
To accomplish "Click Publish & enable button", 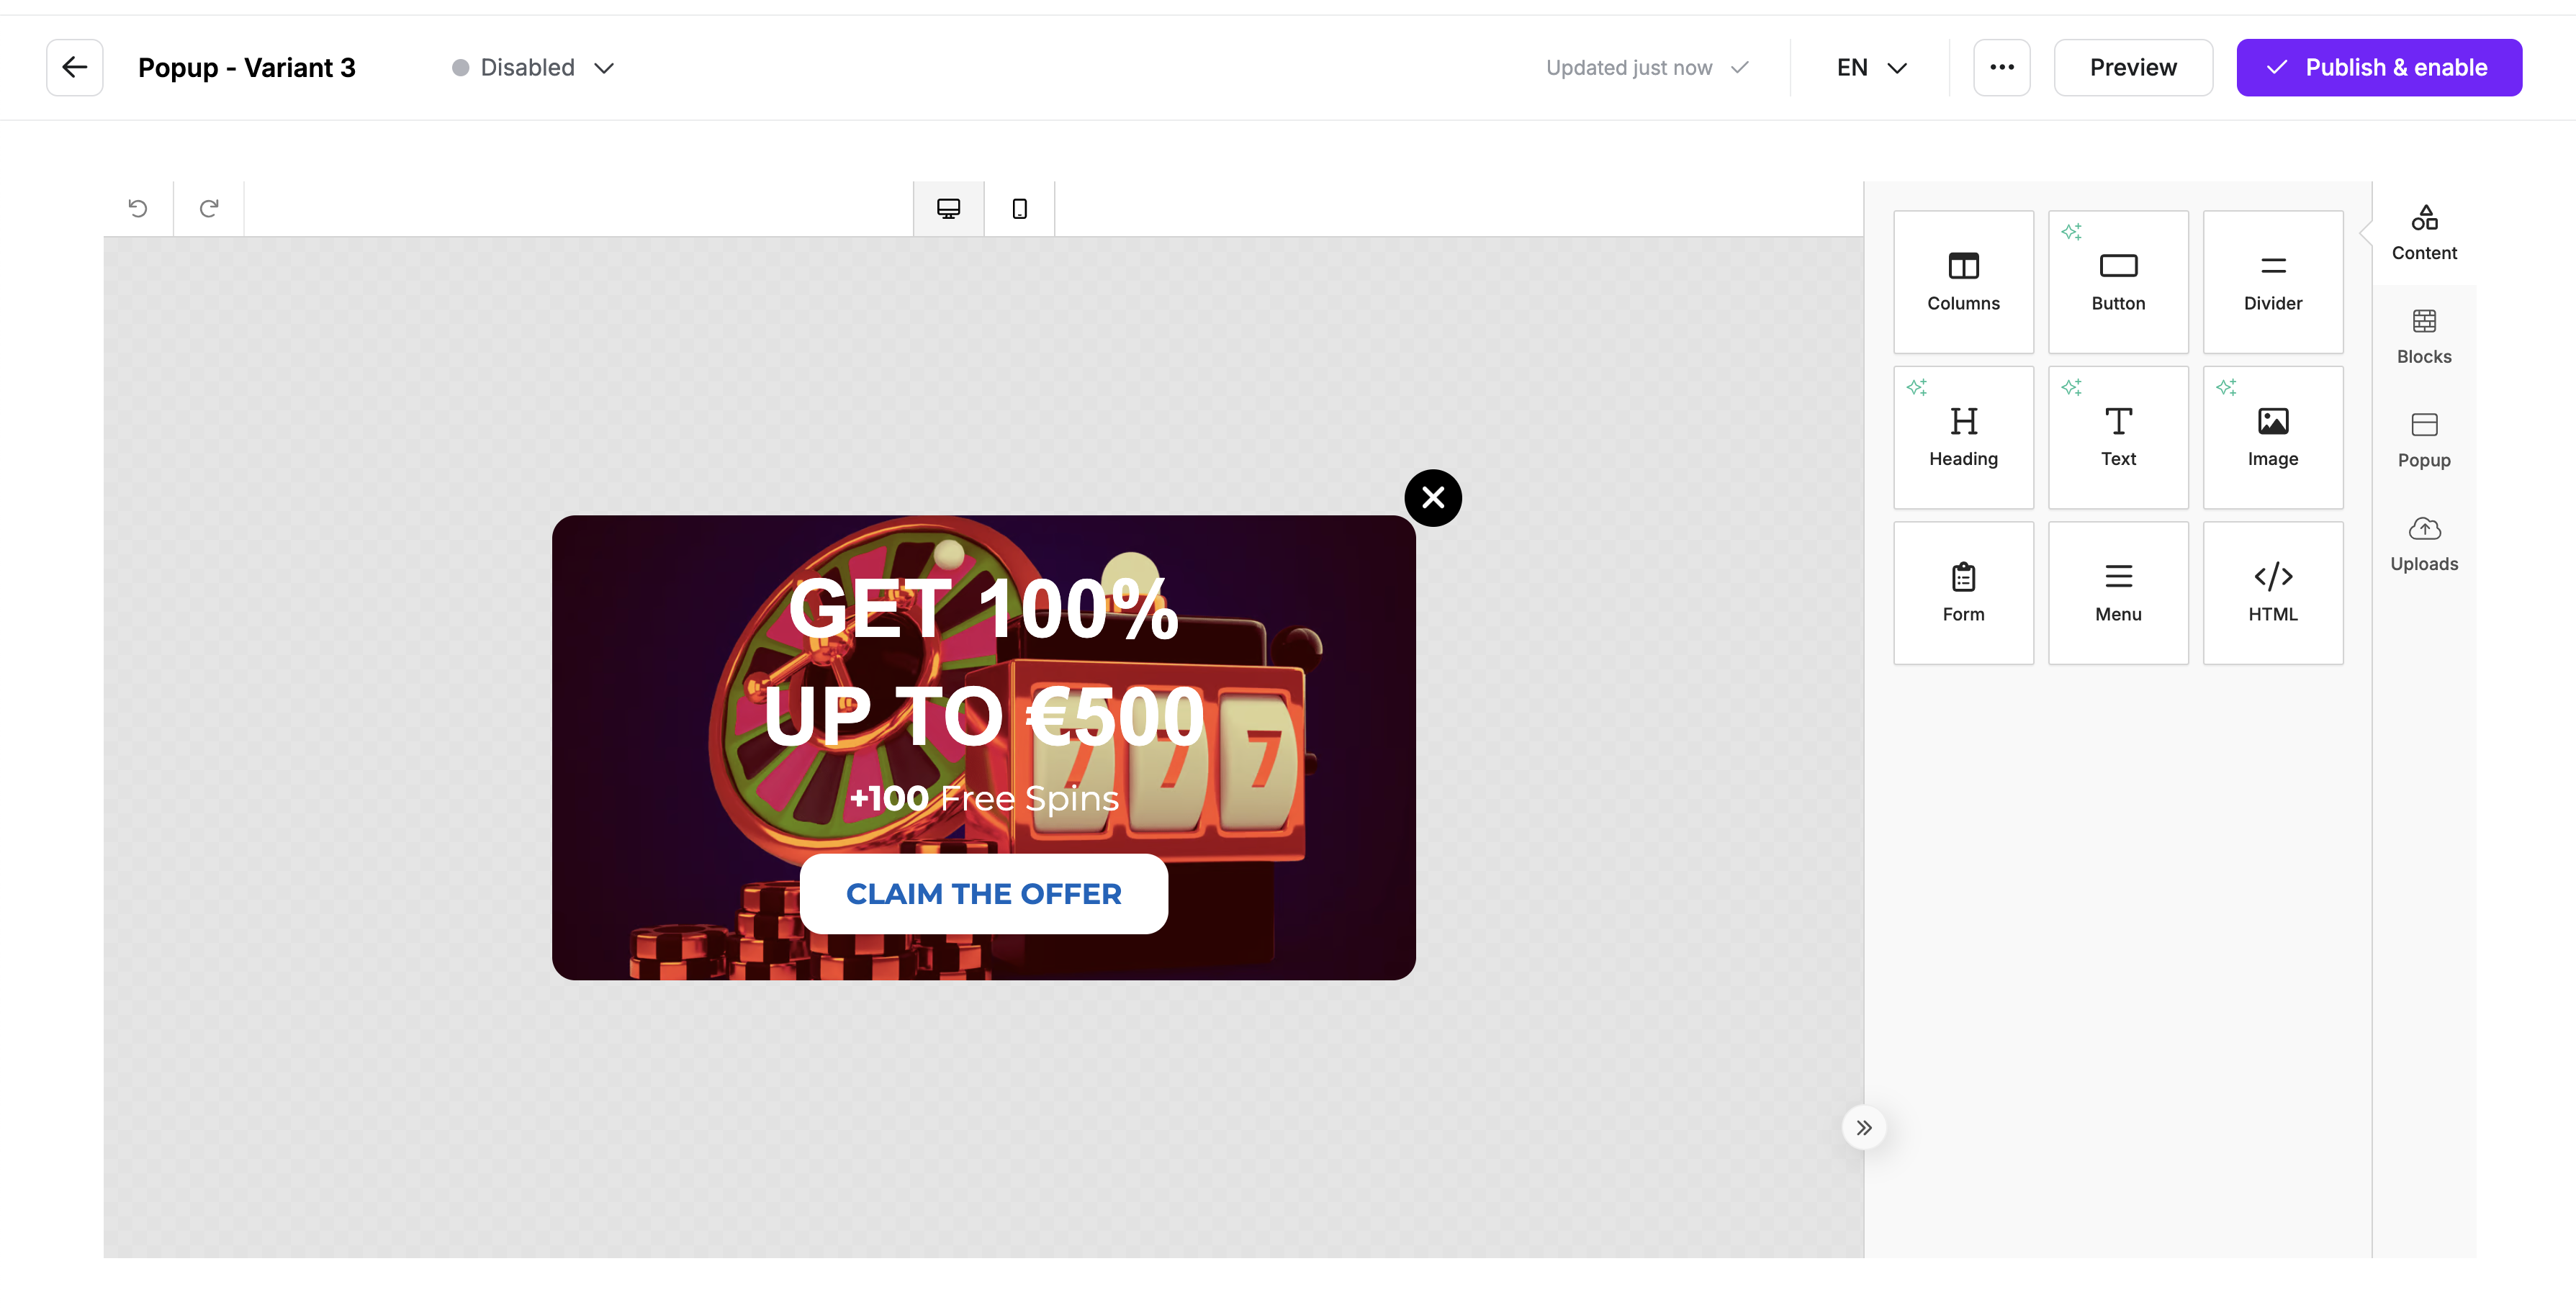I will pyautogui.click(x=2377, y=68).
